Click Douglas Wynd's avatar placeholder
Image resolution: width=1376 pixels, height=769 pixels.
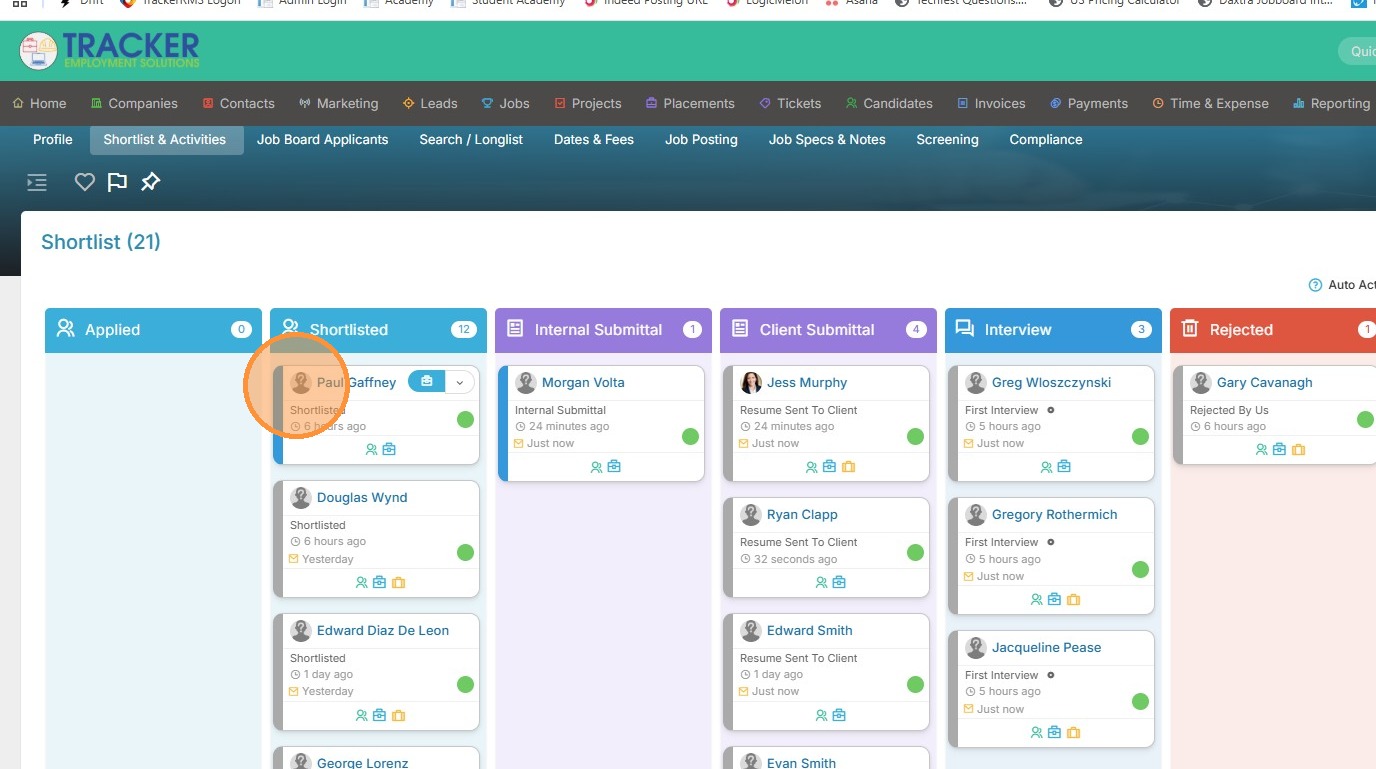pos(301,497)
